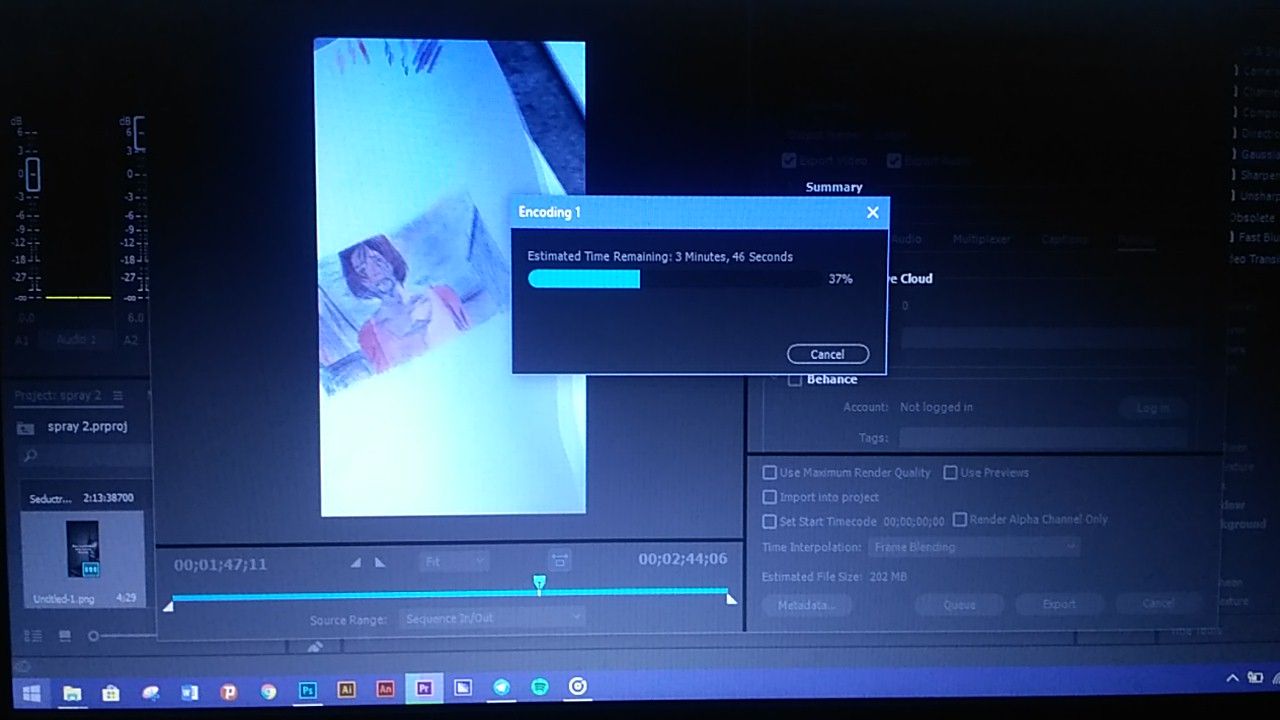Open Microsoft Store from taskbar
The image size is (1280, 720).
[111, 691]
